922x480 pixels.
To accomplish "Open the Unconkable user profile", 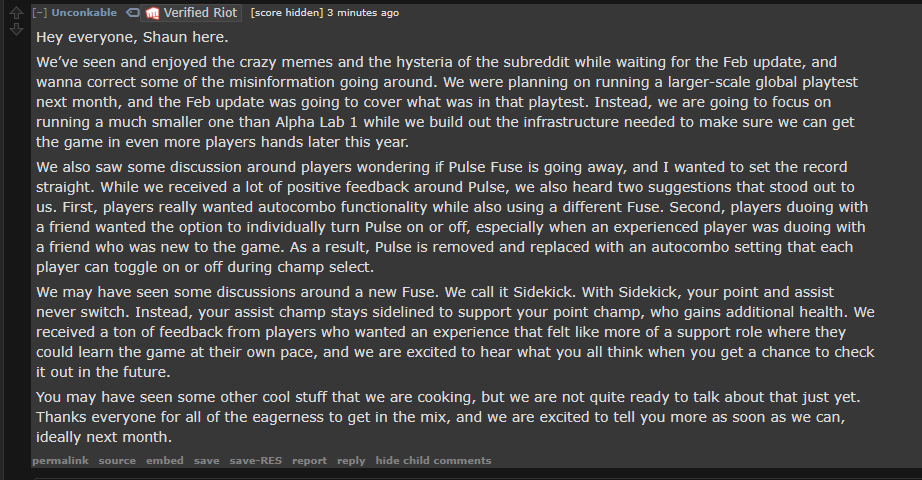I will click(x=84, y=12).
